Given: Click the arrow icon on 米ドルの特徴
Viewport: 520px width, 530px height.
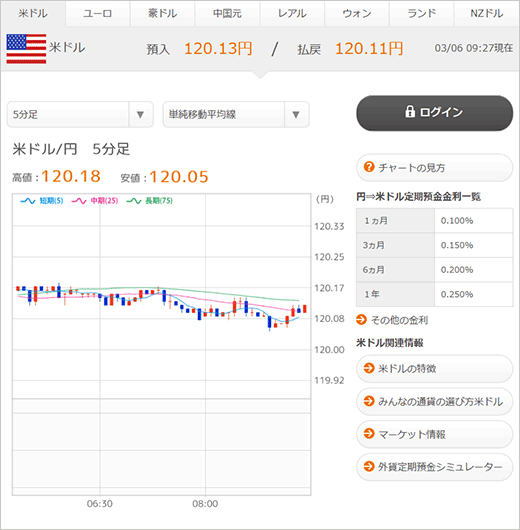Looking at the screenshot, I should [369, 368].
